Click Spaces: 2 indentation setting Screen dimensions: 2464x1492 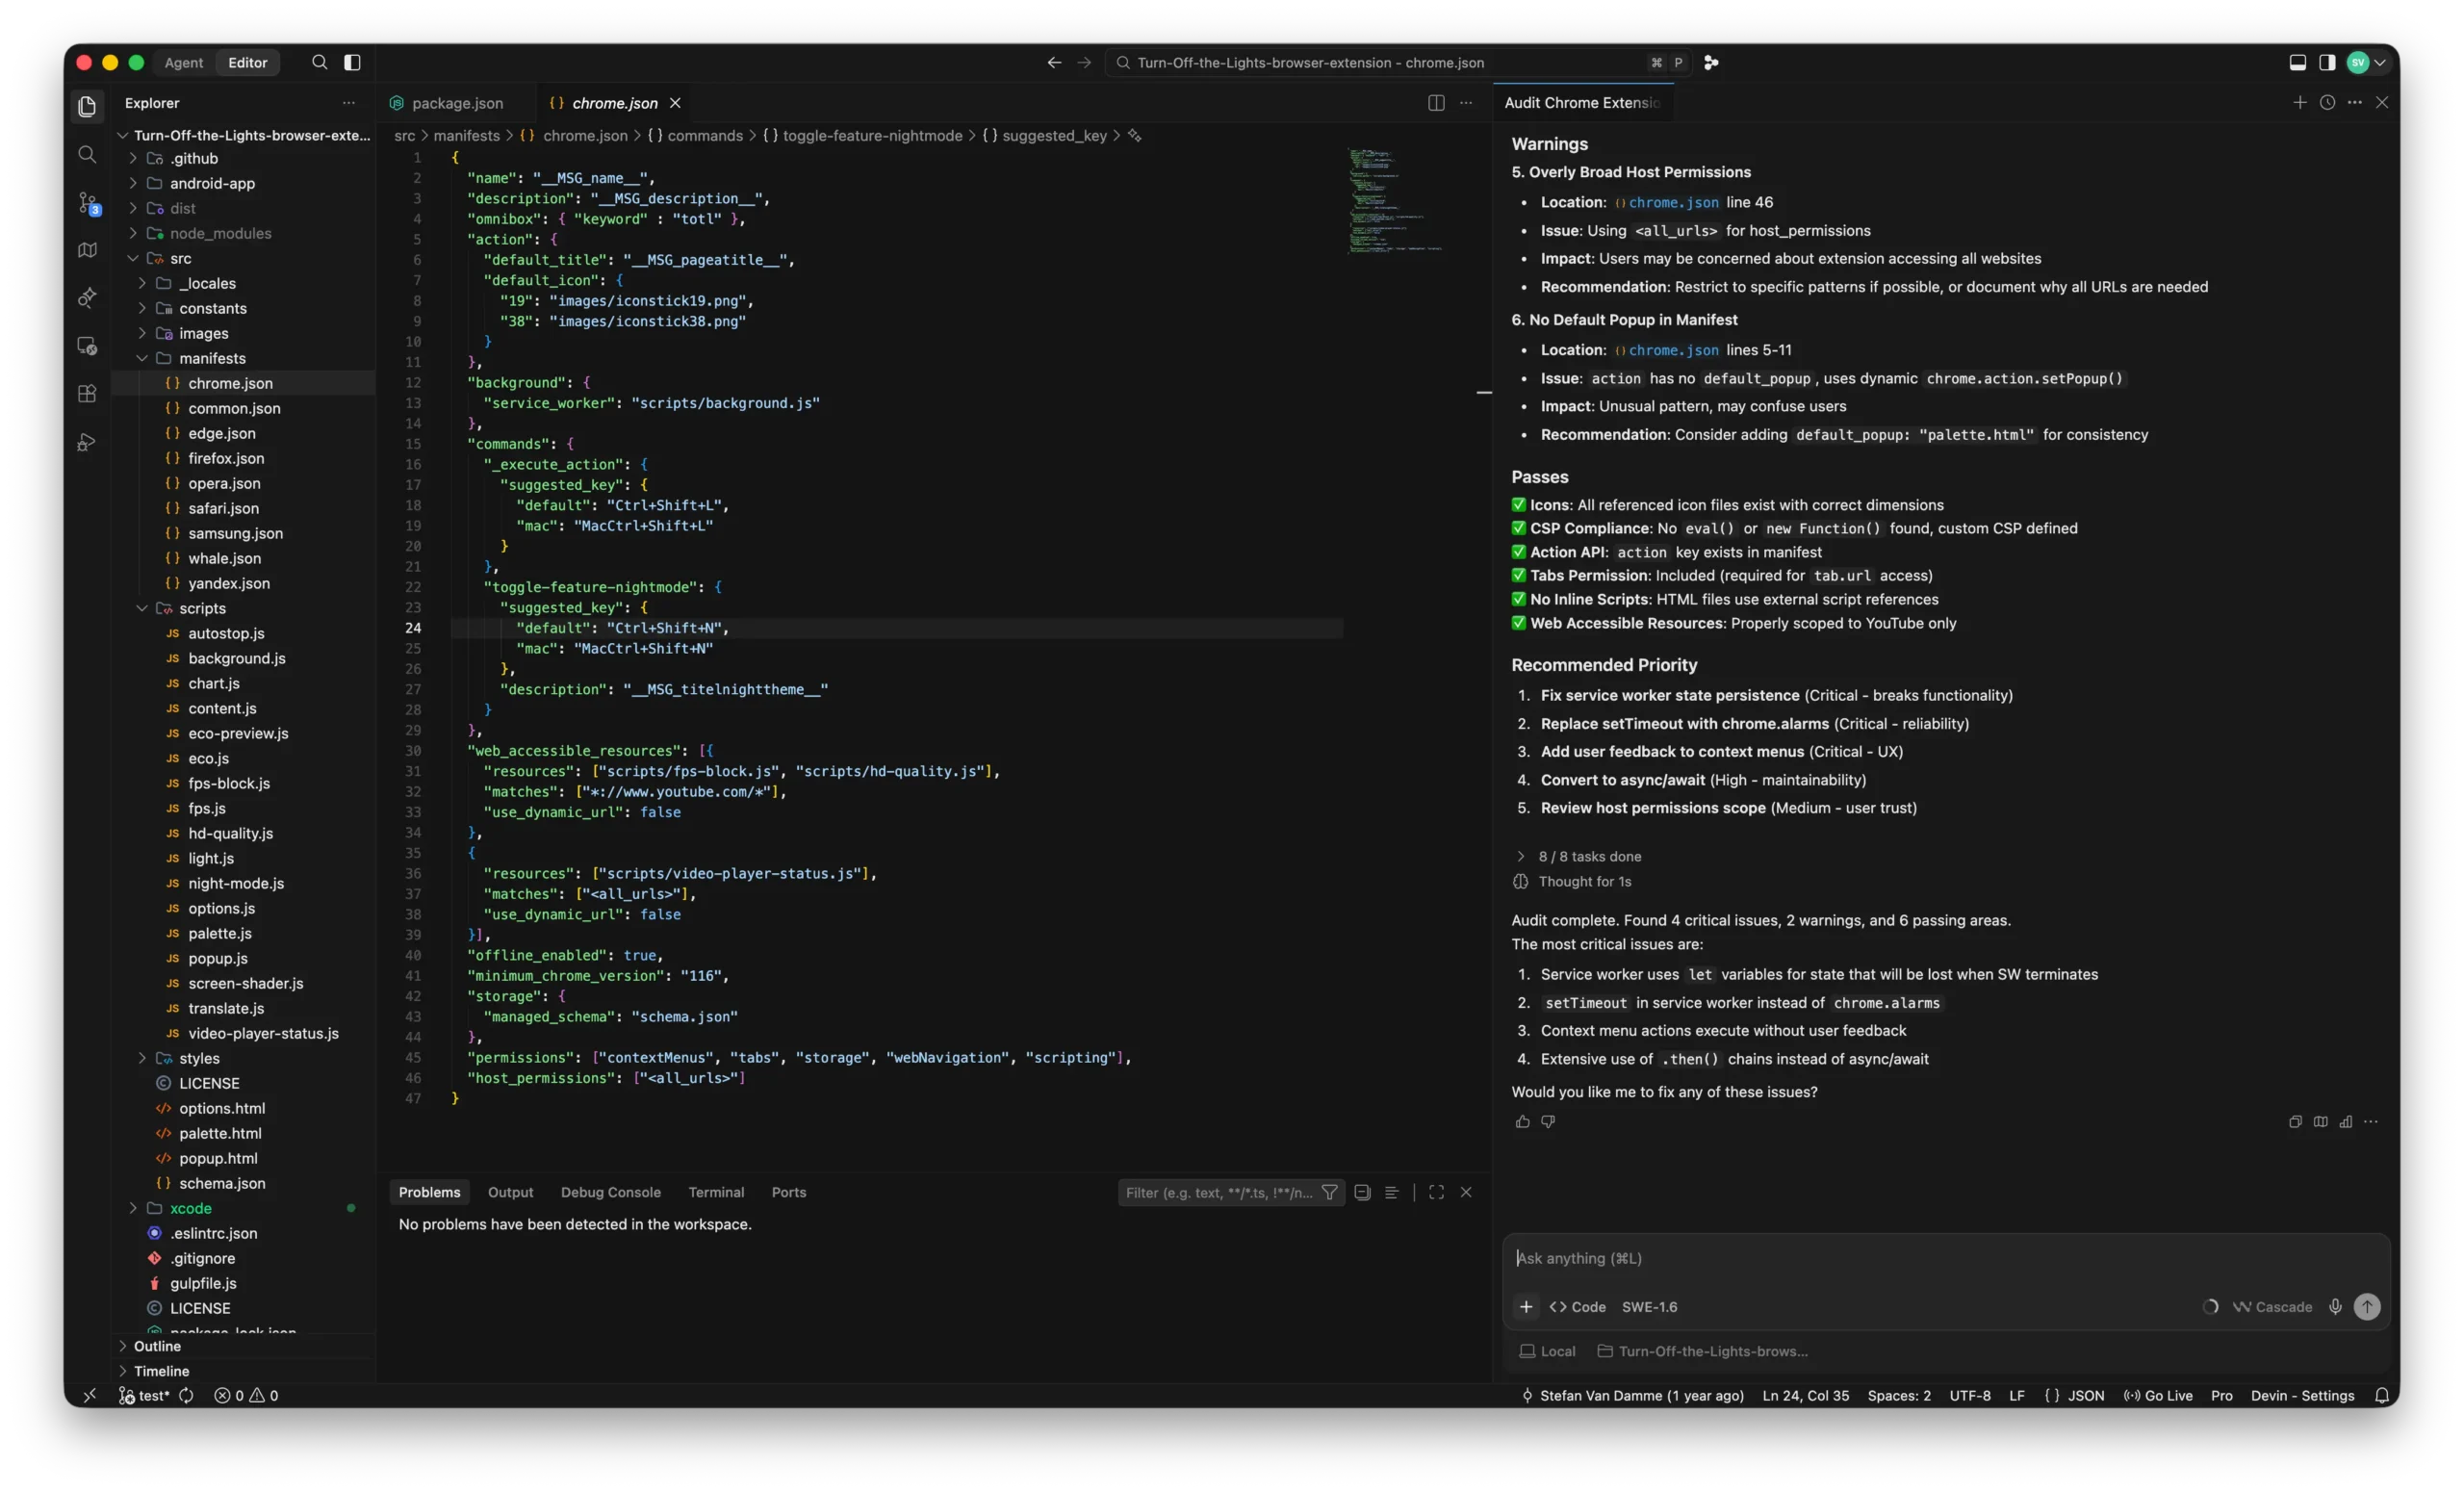1899,1396
